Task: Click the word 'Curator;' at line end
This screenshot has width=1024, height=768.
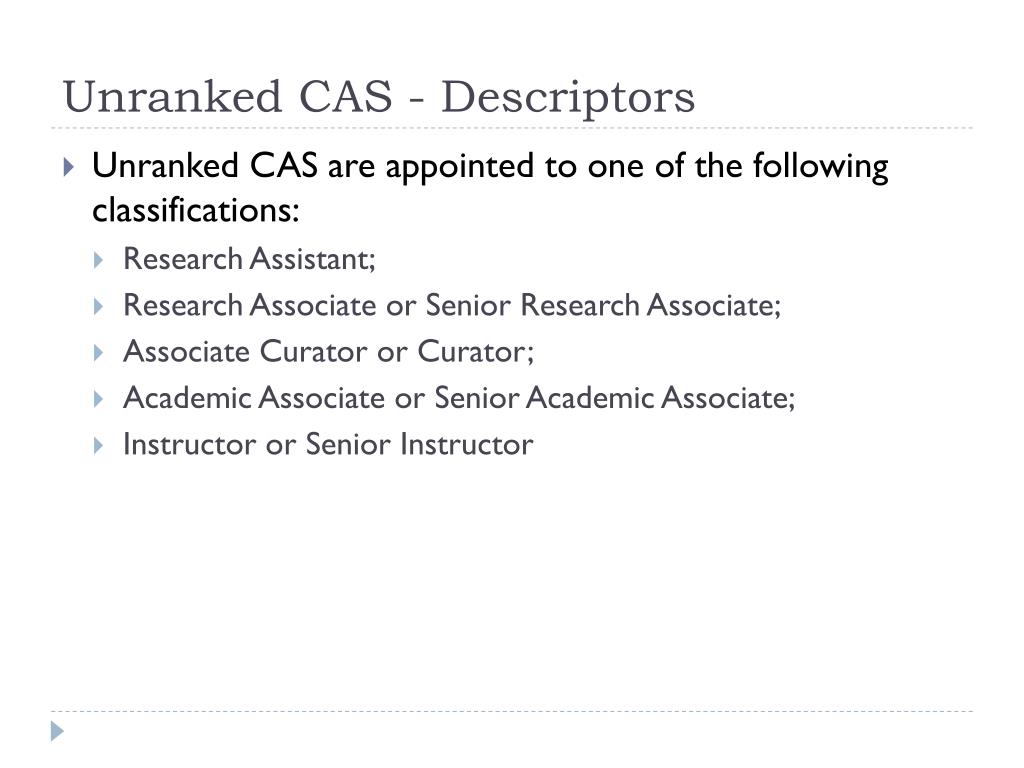Action: 475,352
